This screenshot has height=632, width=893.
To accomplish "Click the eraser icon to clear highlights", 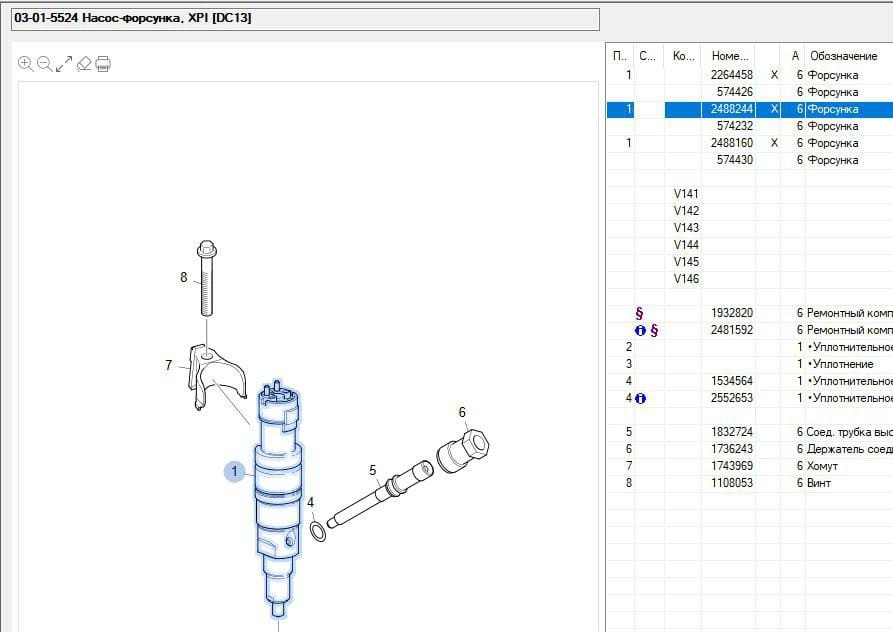I will coord(84,64).
